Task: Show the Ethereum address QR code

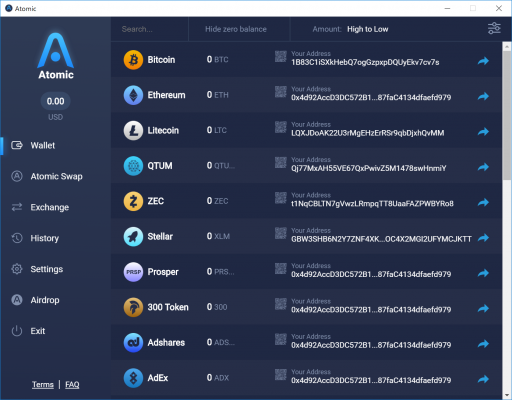Action: 281,92
